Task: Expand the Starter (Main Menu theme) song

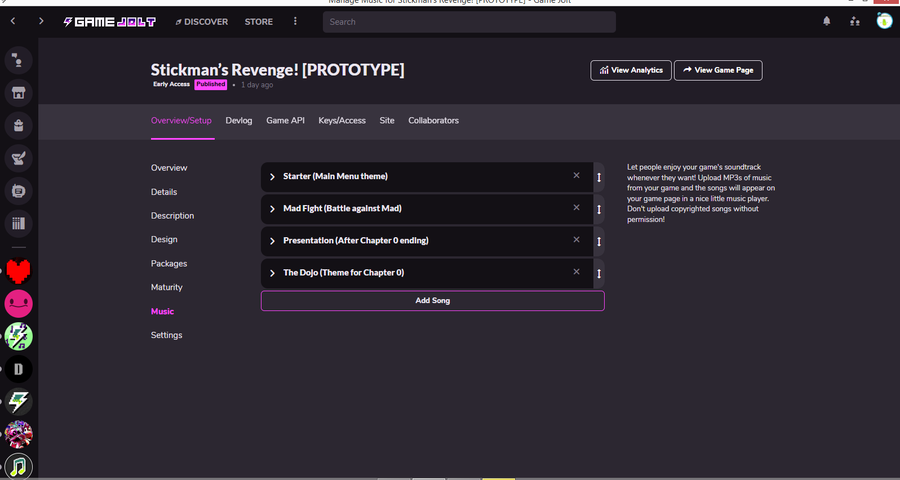Action: (272, 177)
